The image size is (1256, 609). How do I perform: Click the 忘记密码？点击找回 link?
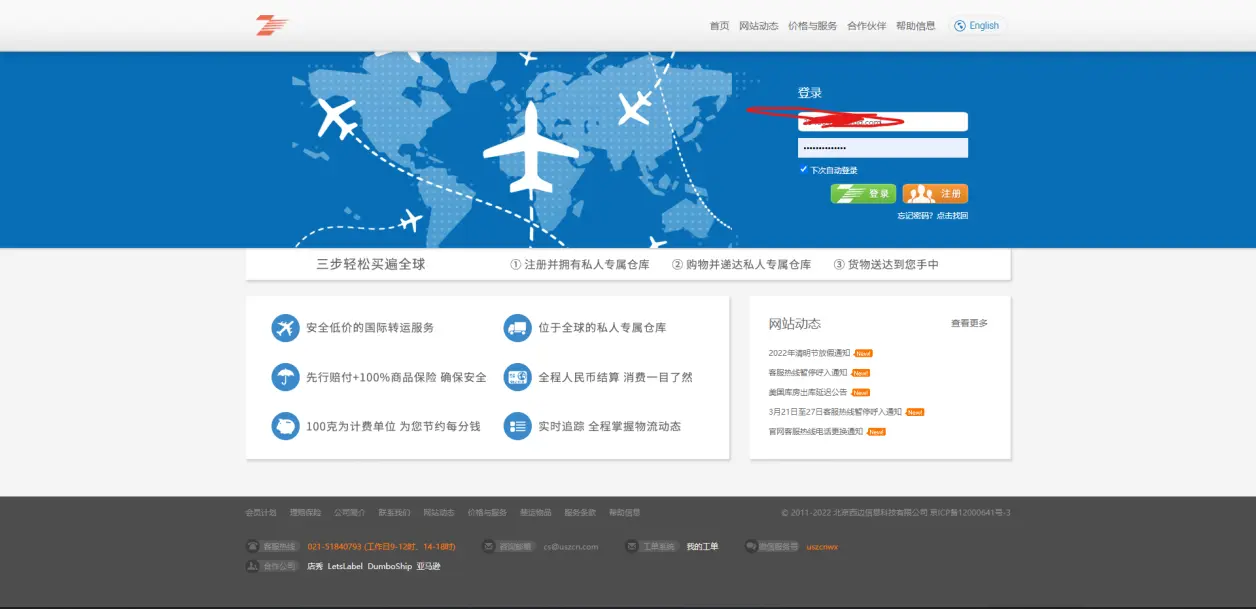pos(932,216)
